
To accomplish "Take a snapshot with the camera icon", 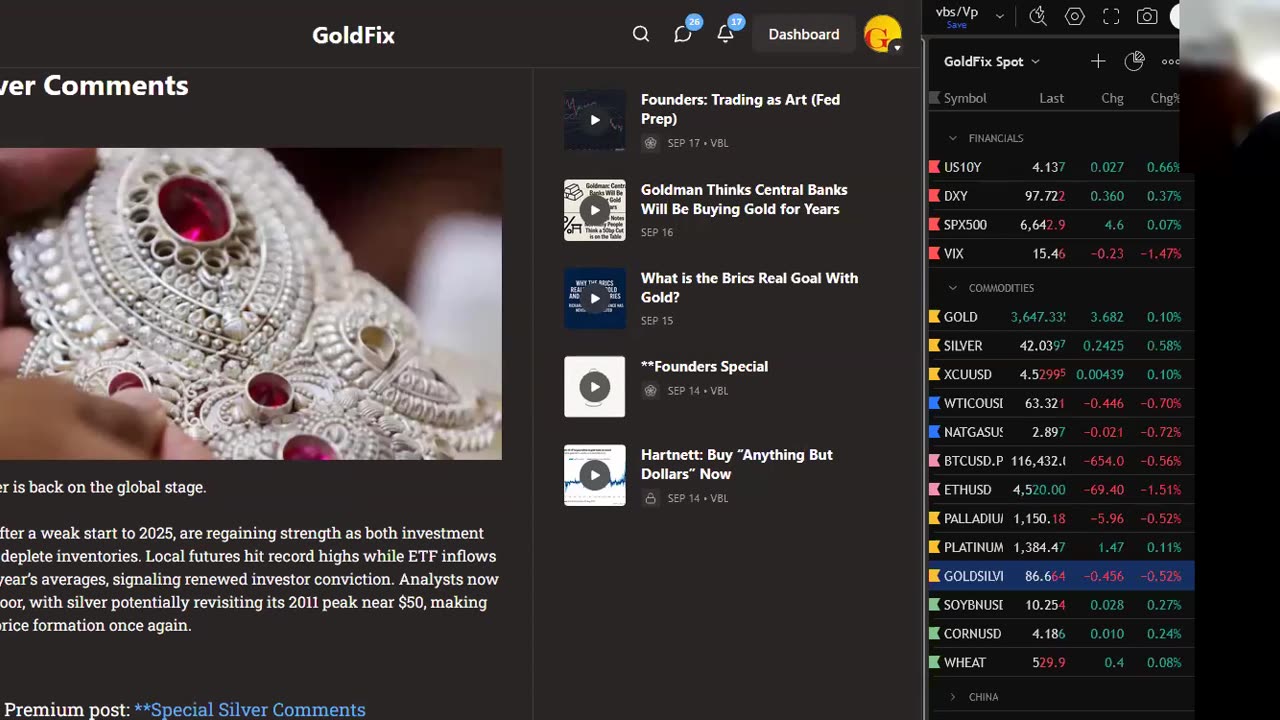I will coord(1147,16).
